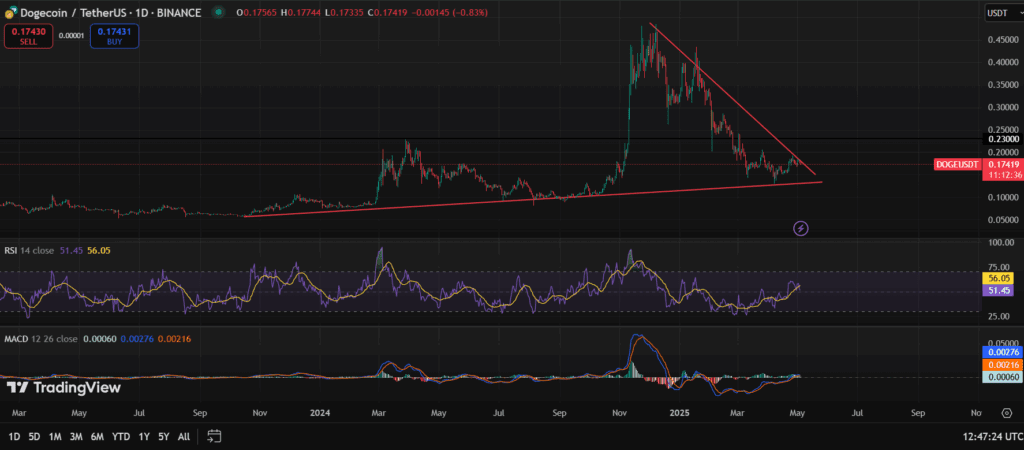This screenshot has width=1024, height=450.
Task: Click the purple 51.45 RSI axis label
Action: [x=1001, y=289]
